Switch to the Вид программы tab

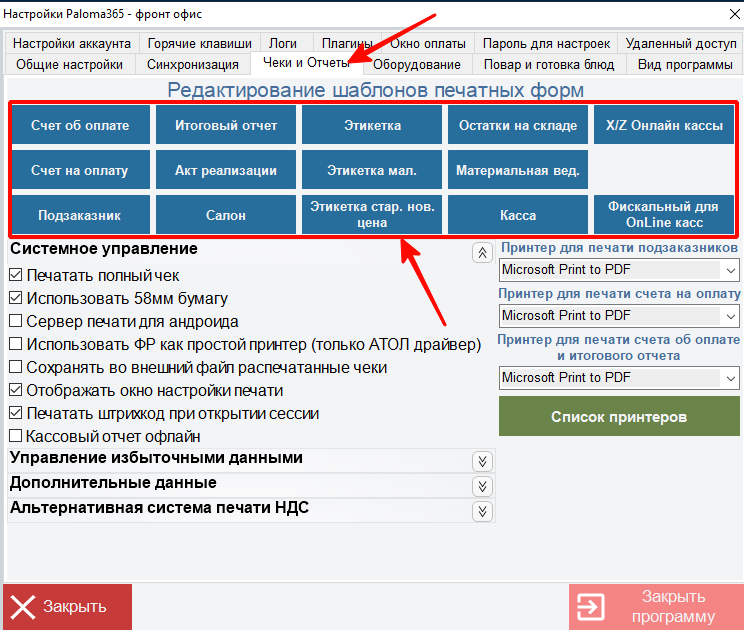click(x=685, y=64)
